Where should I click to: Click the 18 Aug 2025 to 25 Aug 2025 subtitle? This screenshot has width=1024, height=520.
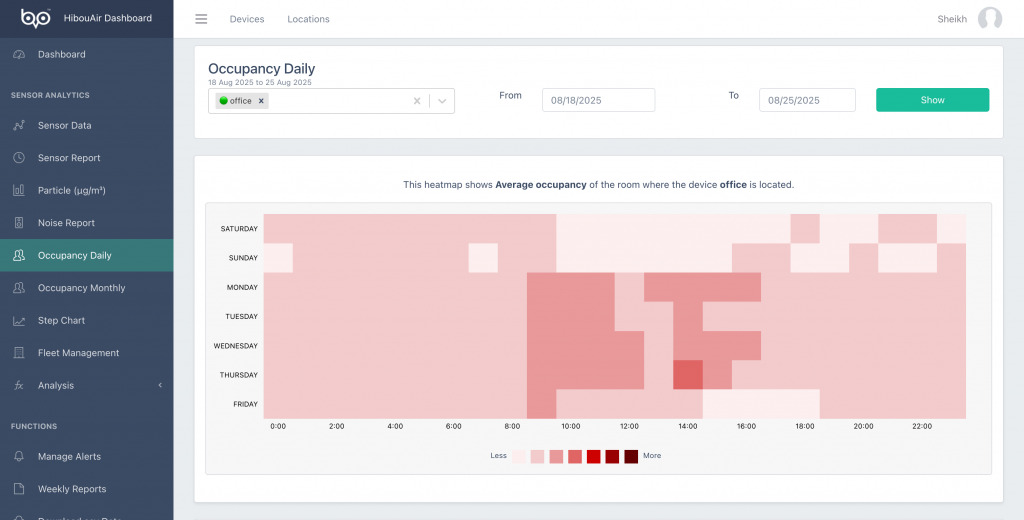260,83
